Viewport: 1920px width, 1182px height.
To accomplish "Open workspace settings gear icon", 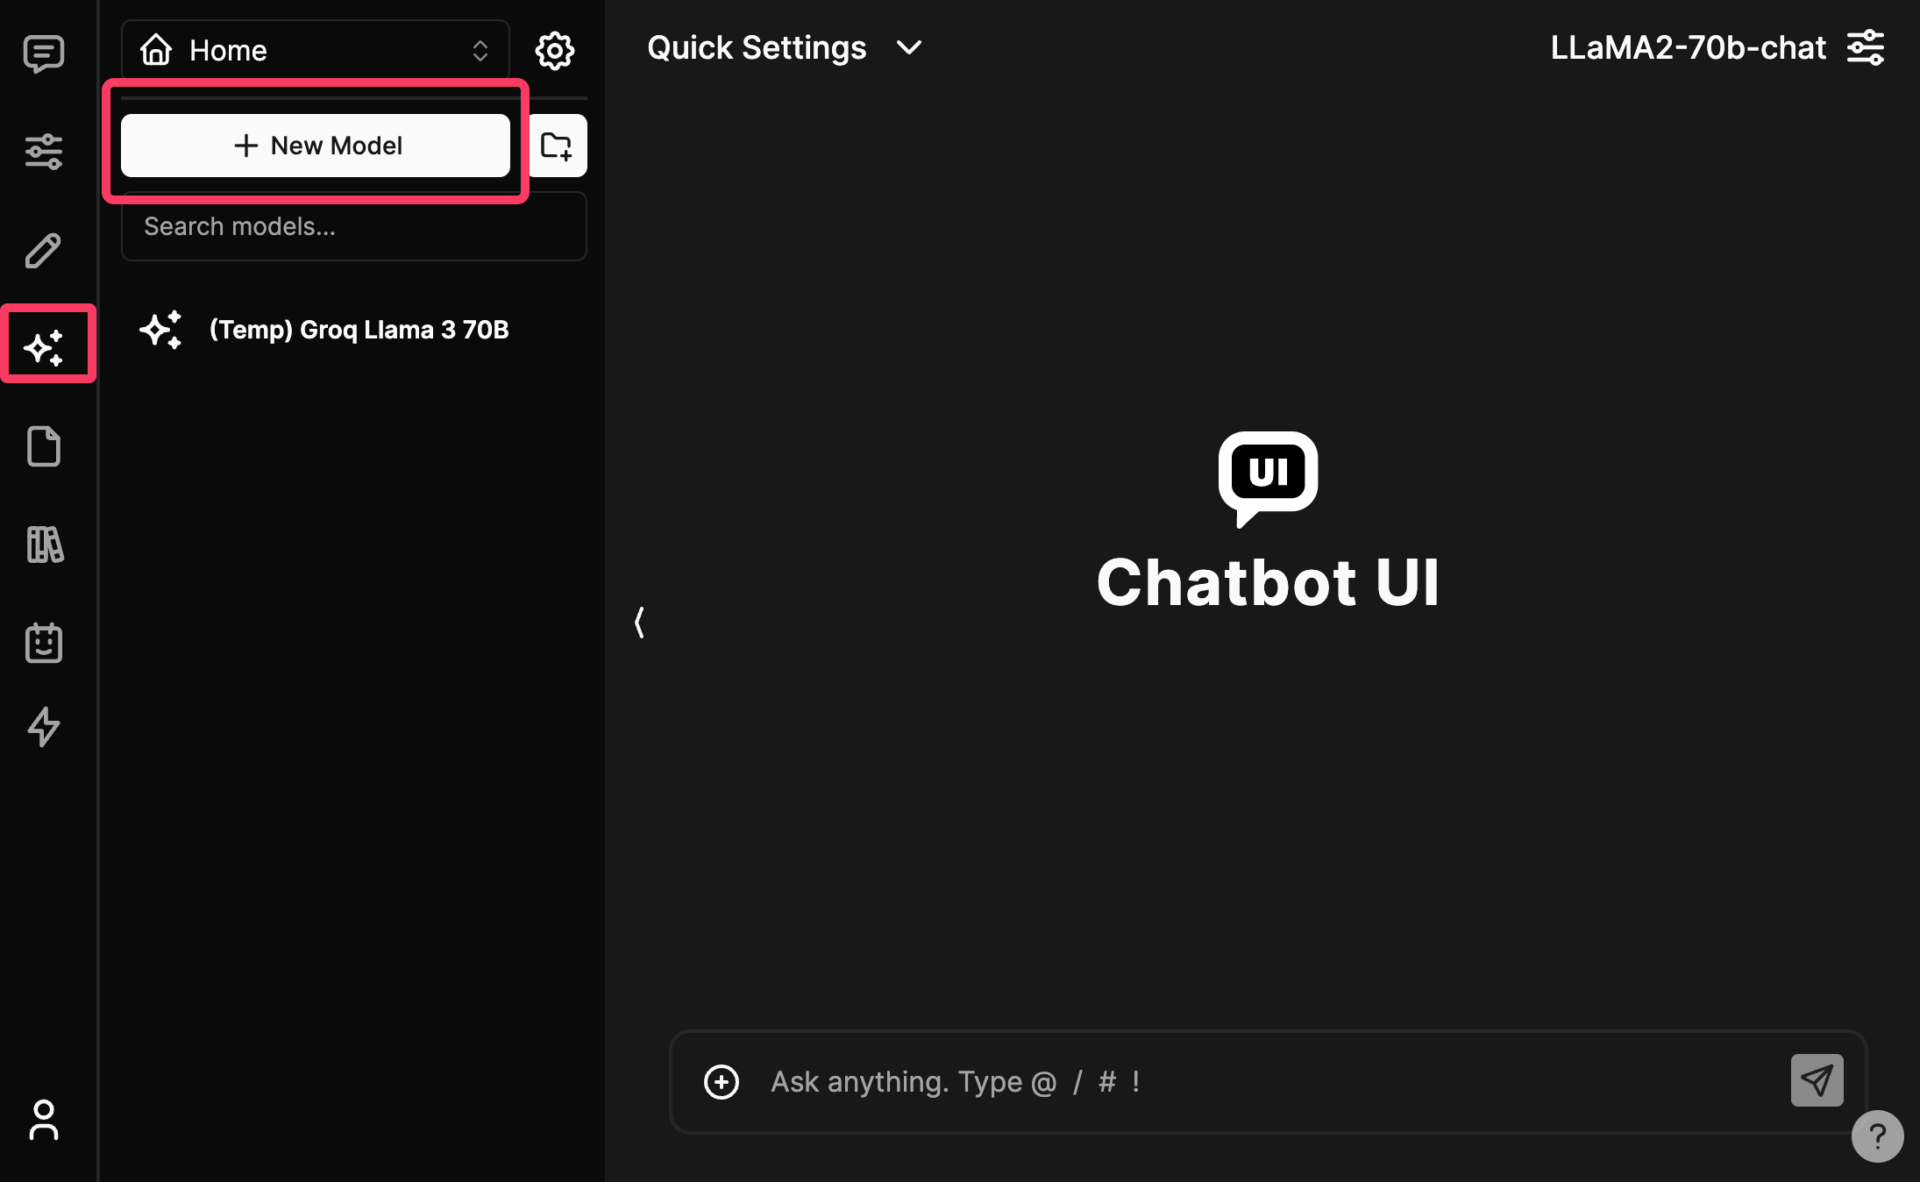I will pos(554,50).
